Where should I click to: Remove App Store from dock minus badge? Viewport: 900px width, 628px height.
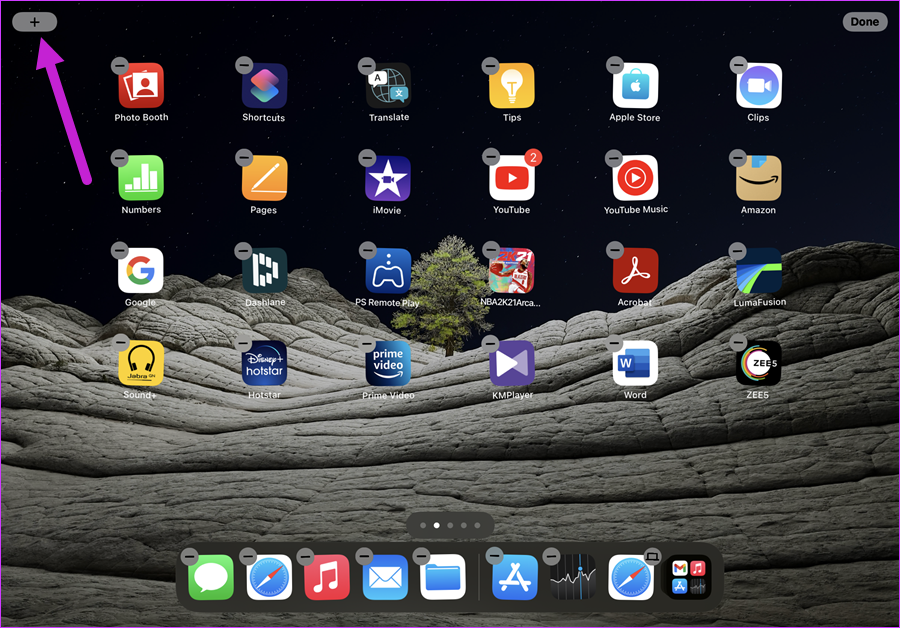494,556
